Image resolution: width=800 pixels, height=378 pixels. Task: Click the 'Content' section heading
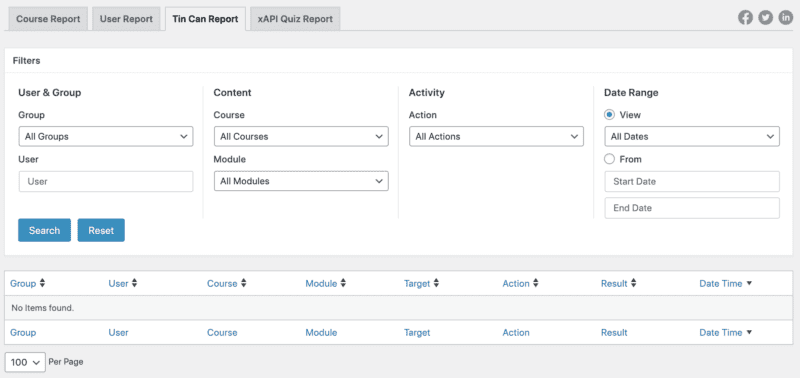[232, 93]
